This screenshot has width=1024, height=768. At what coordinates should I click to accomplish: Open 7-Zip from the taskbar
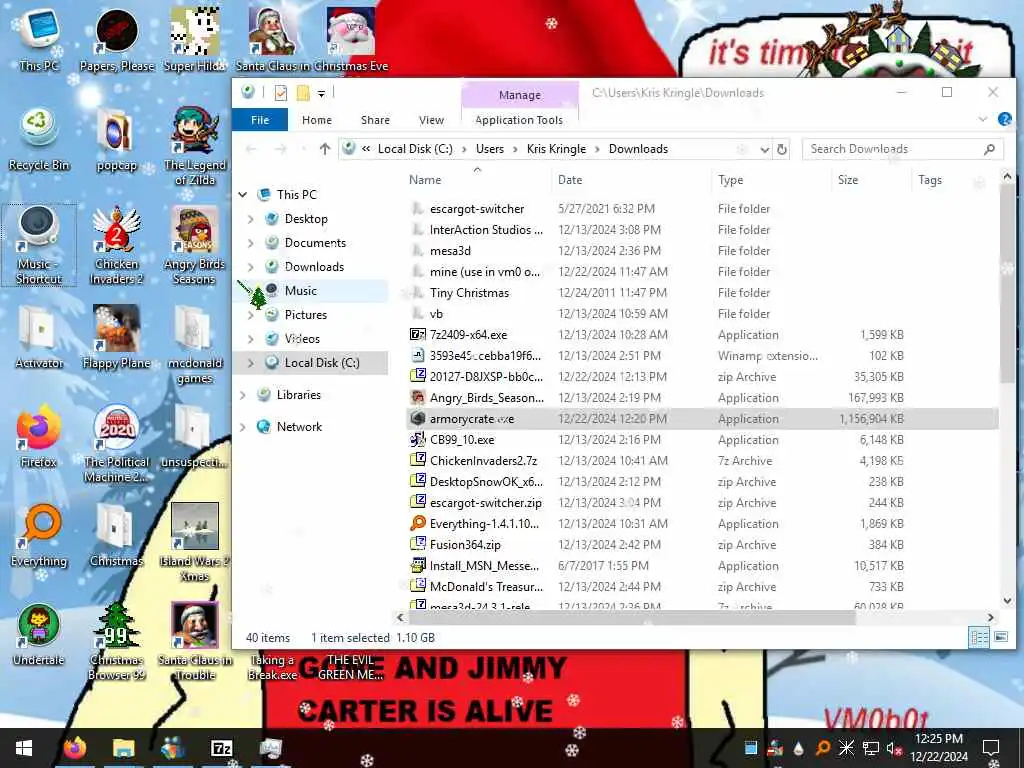coord(221,748)
